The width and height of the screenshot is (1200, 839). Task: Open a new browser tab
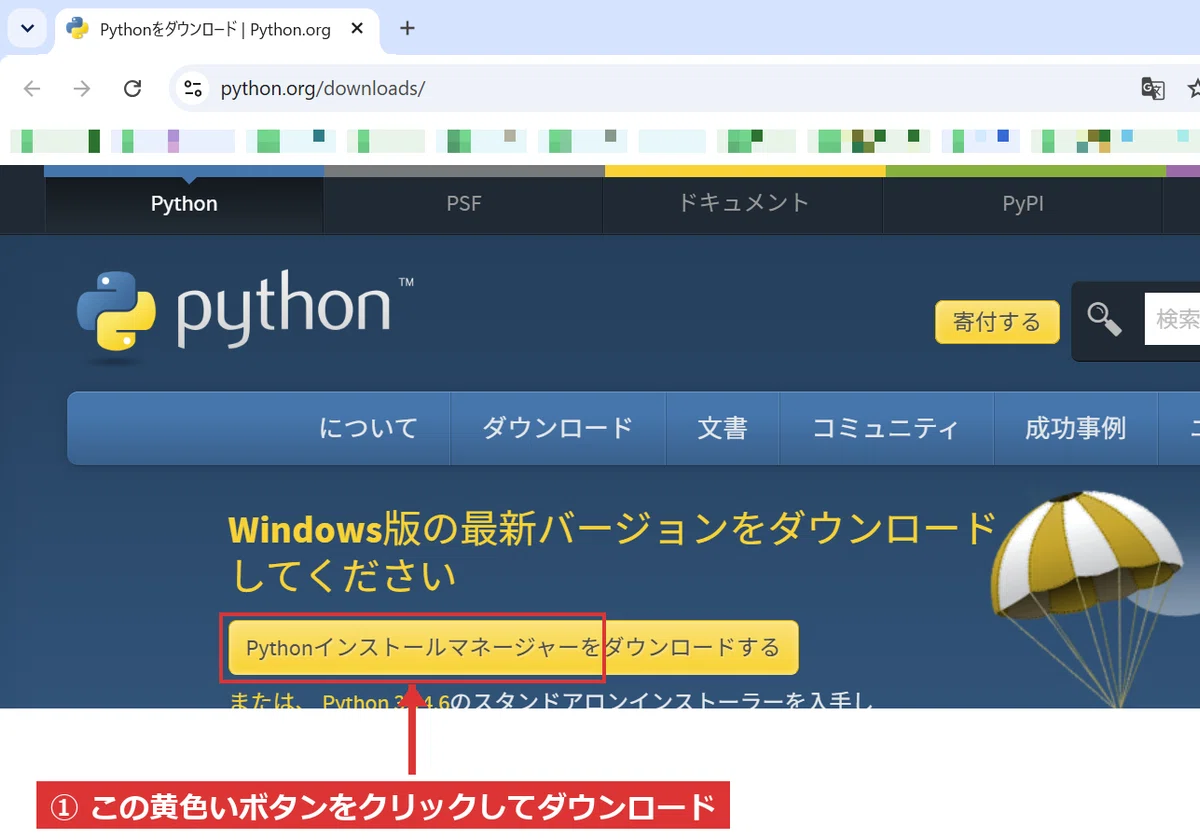tap(407, 28)
